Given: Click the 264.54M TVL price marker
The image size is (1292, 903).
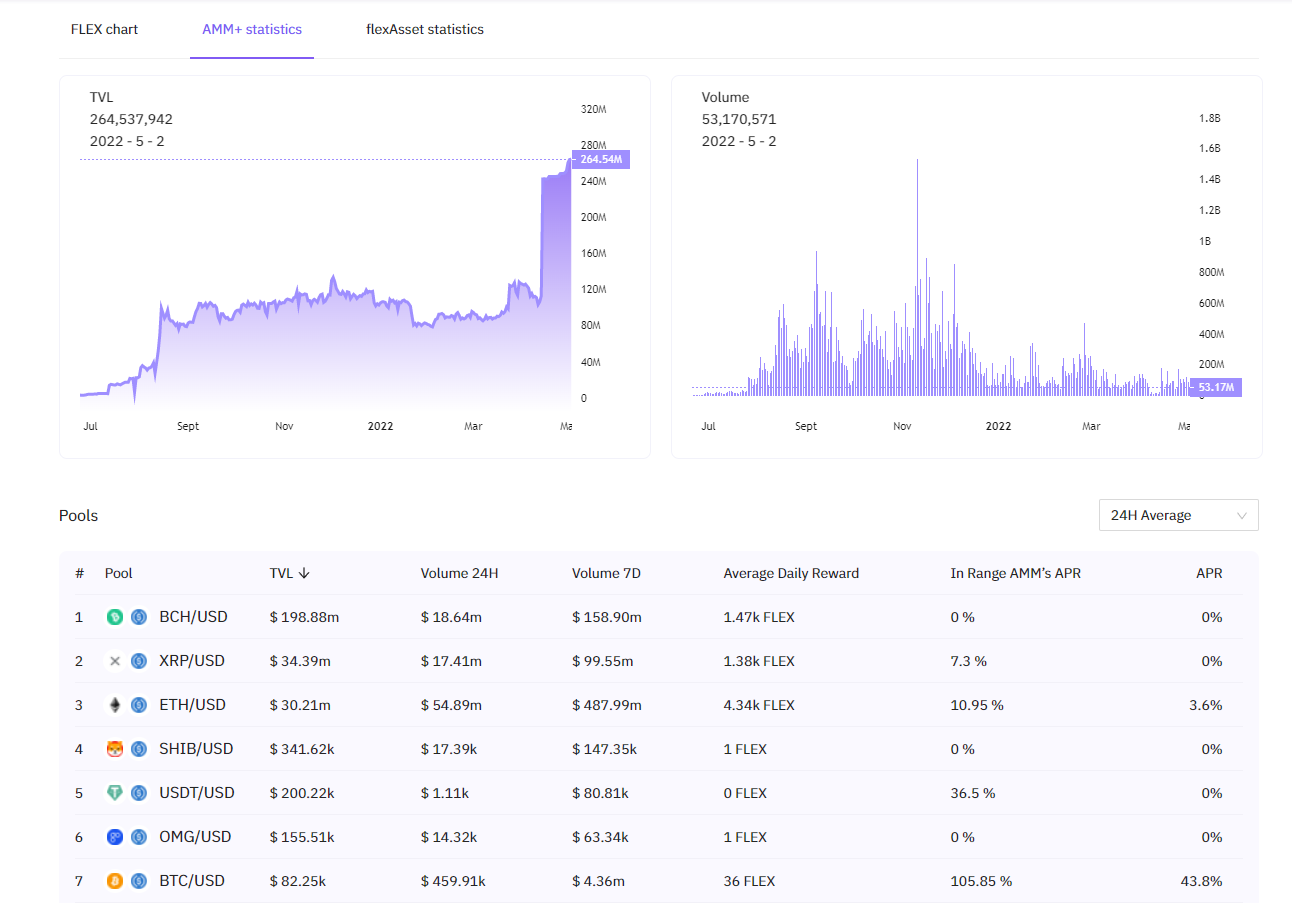Looking at the screenshot, I should click(600, 159).
